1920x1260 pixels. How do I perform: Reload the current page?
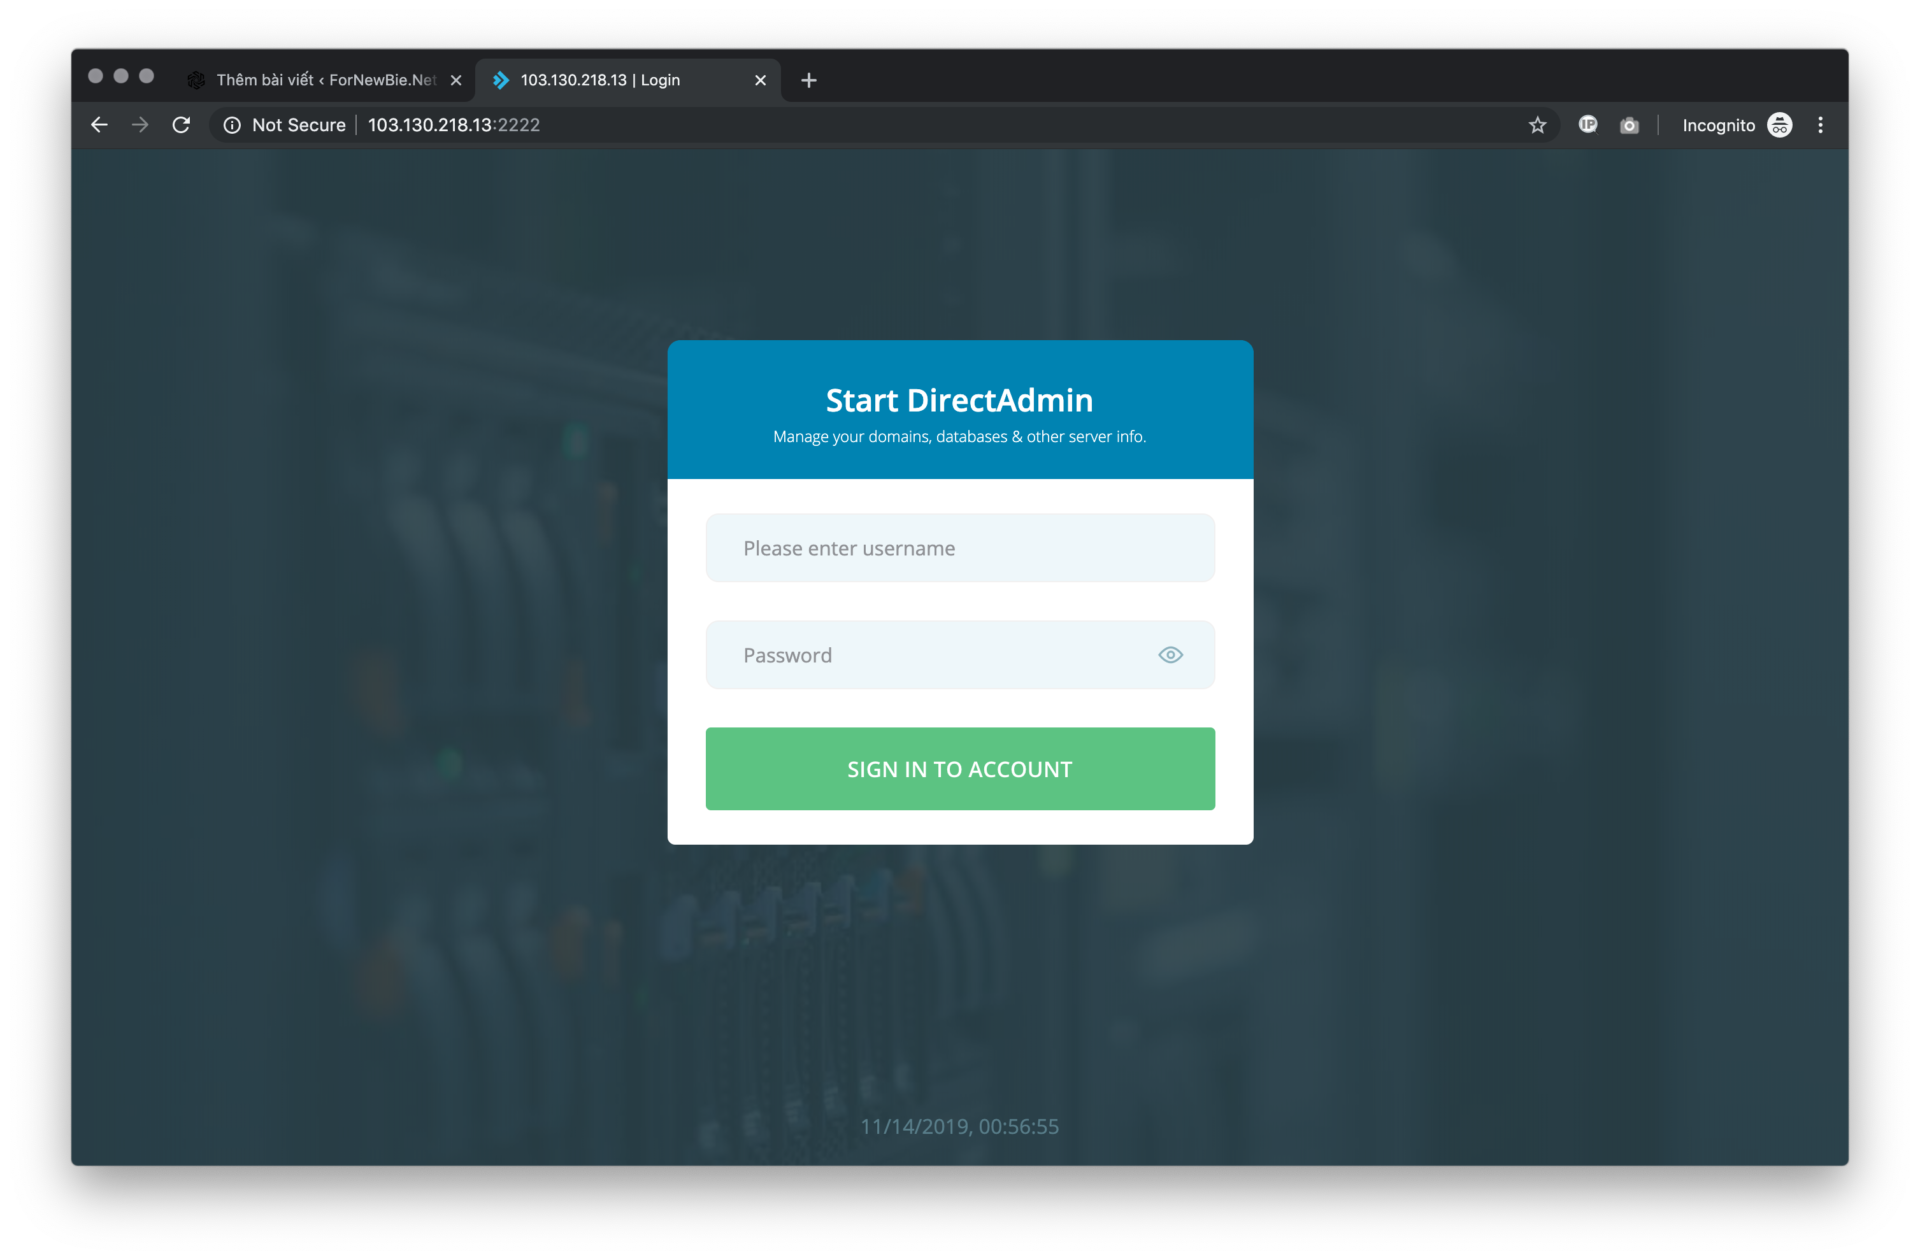[181, 124]
